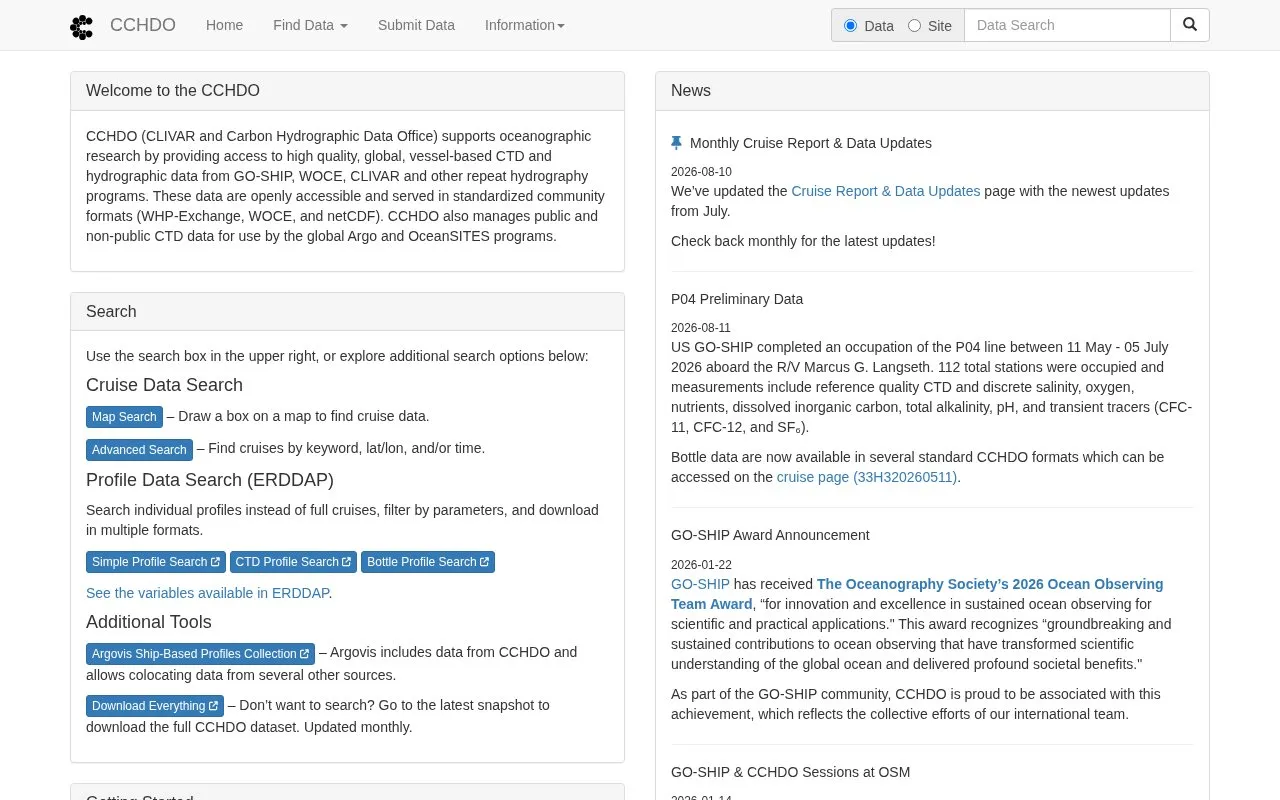Click the Download Everything button
The width and height of the screenshot is (1280, 800).
pyautogui.click(x=155, y=706)
